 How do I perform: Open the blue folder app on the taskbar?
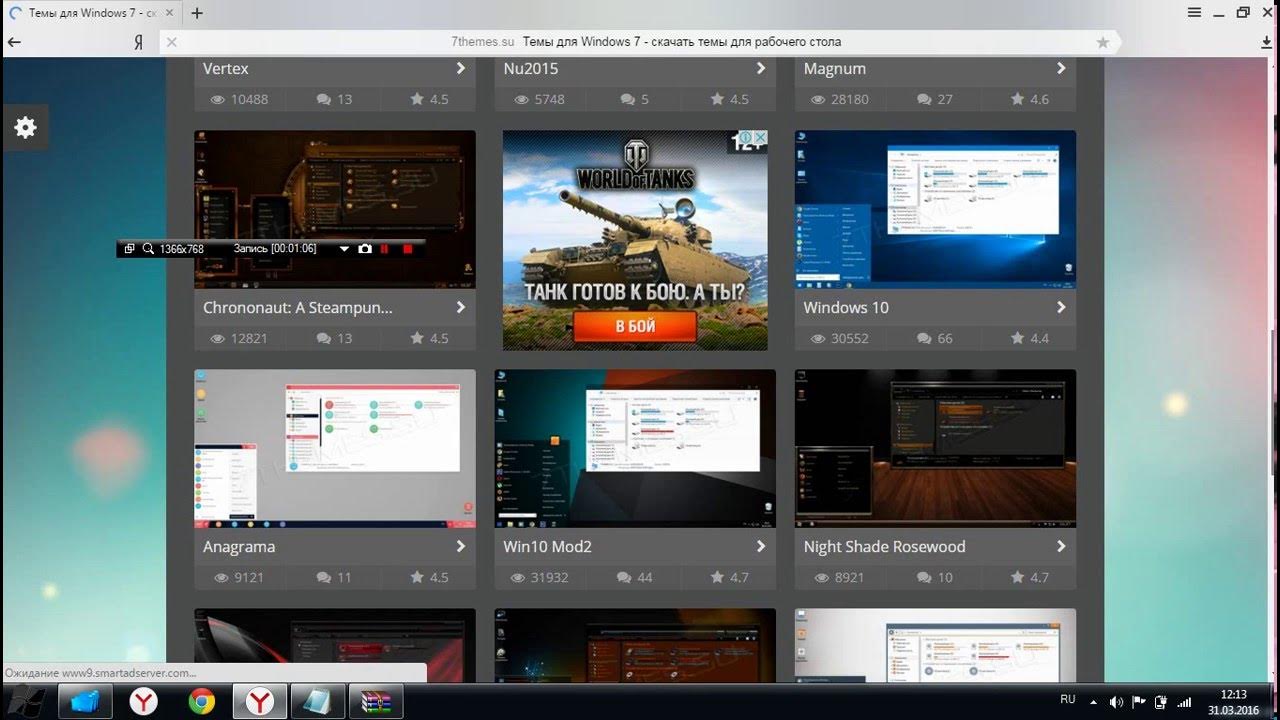click(x=85, y=702)
